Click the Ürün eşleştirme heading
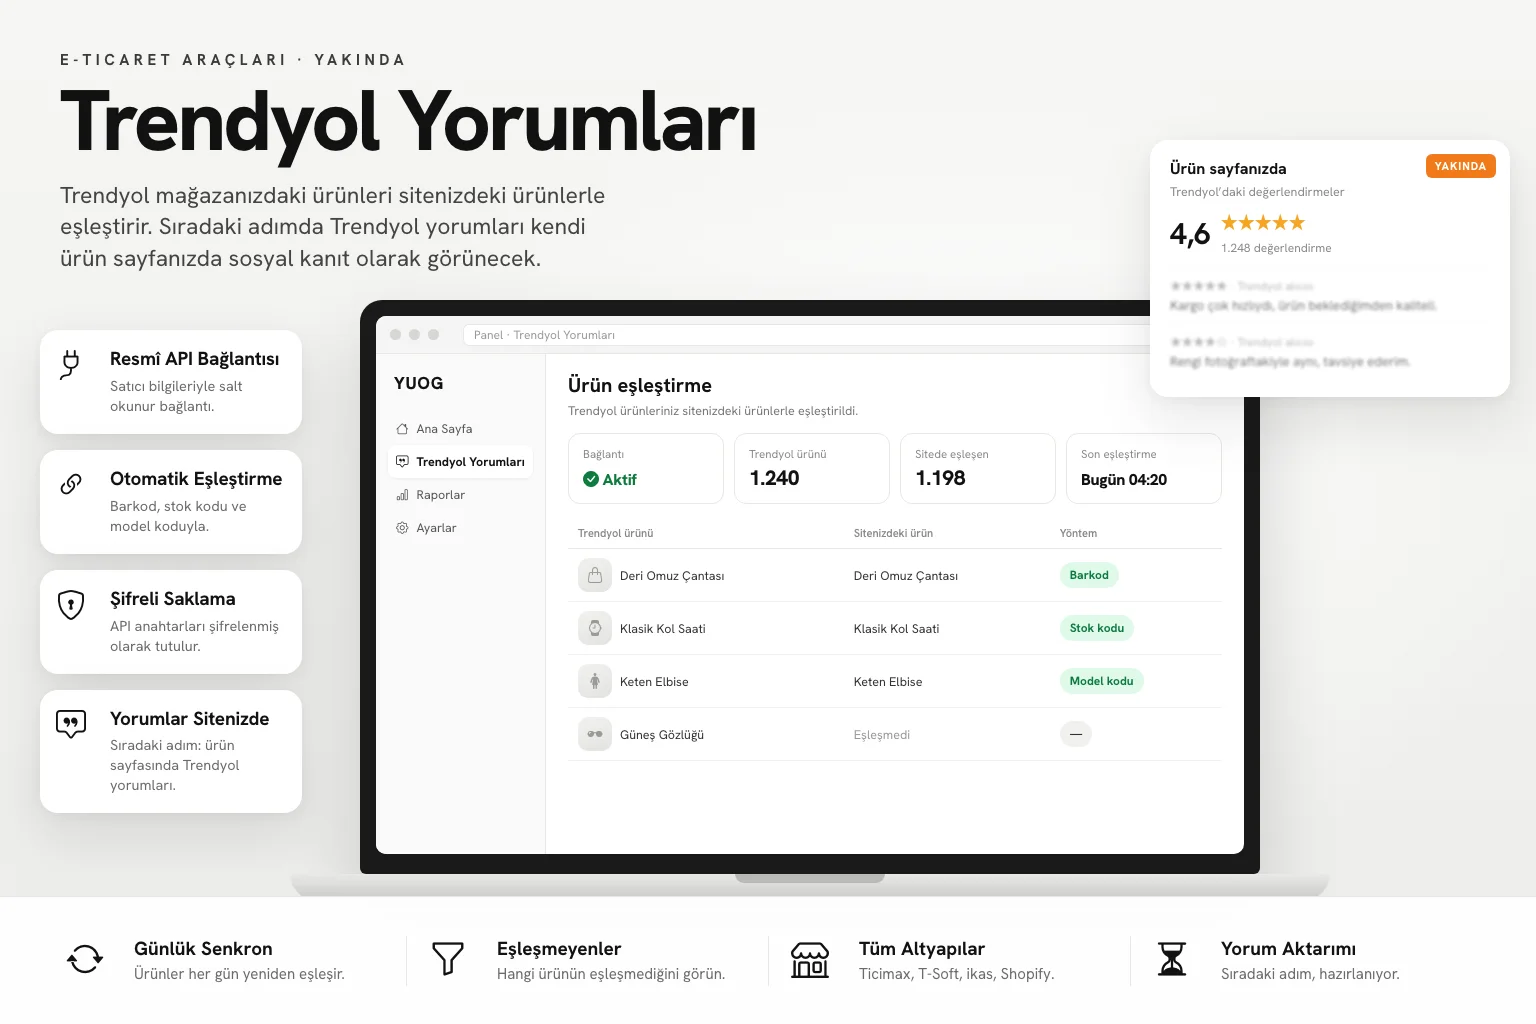The image size is (1536, 1024). (x=640, y=385)
